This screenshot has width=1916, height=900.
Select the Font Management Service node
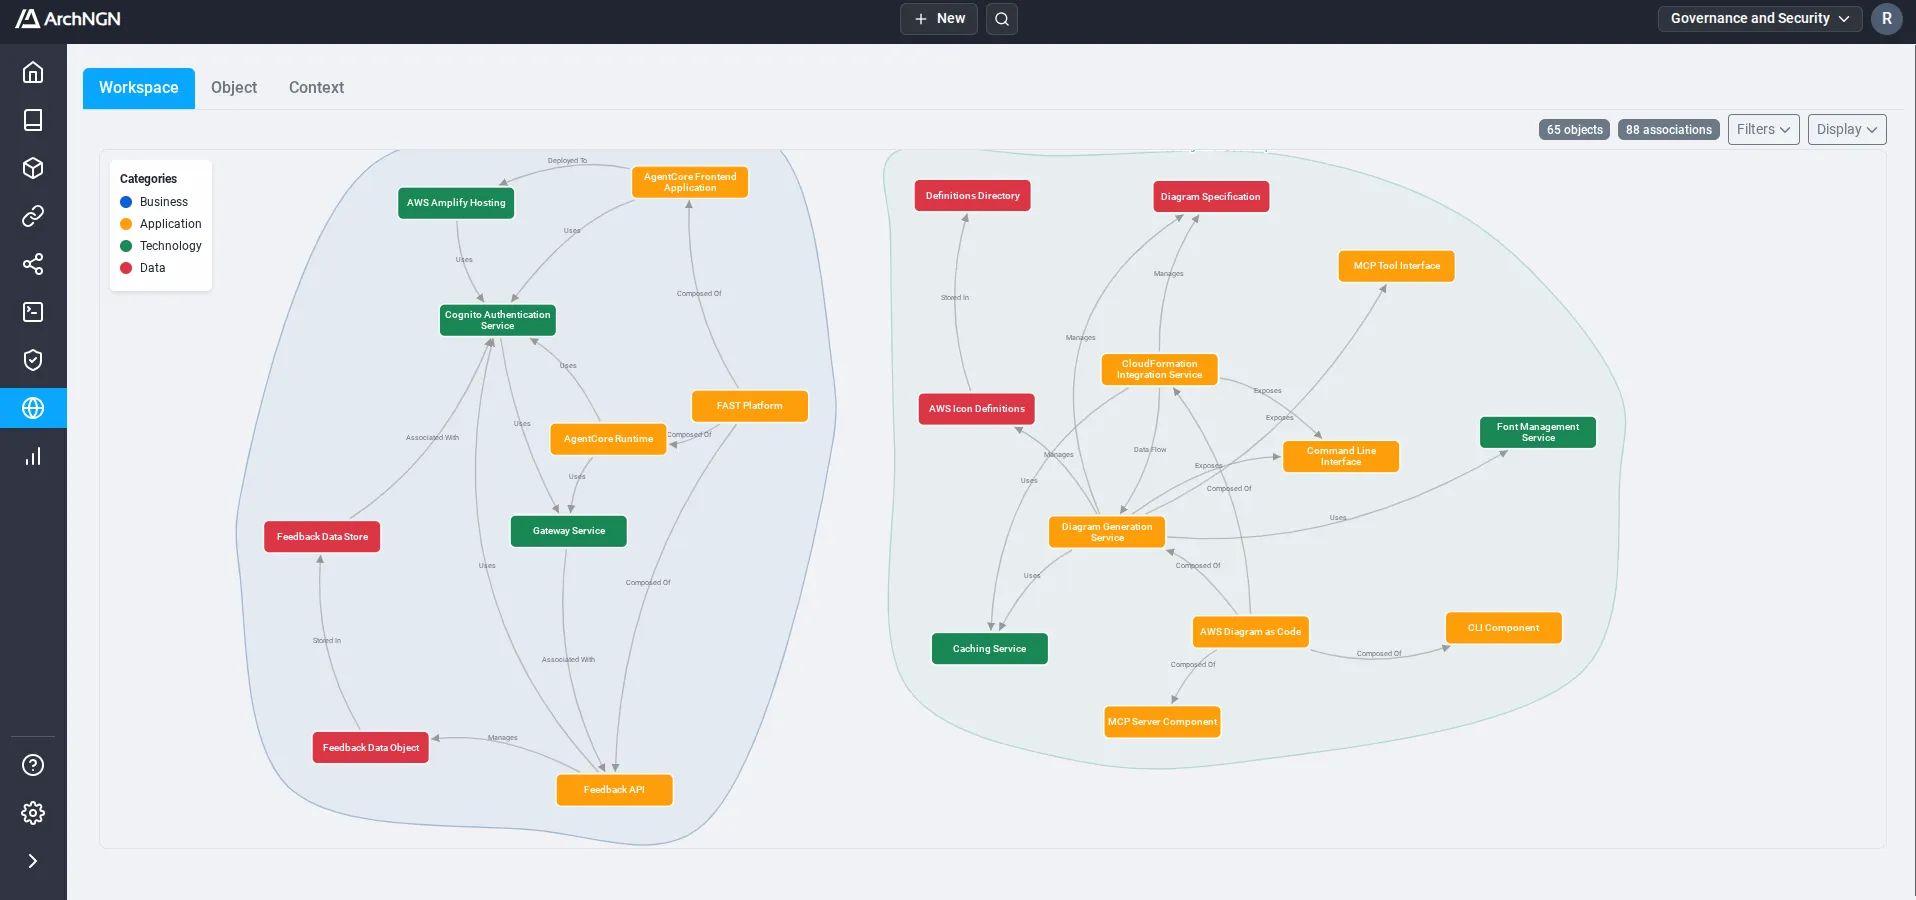[1538, 432]
